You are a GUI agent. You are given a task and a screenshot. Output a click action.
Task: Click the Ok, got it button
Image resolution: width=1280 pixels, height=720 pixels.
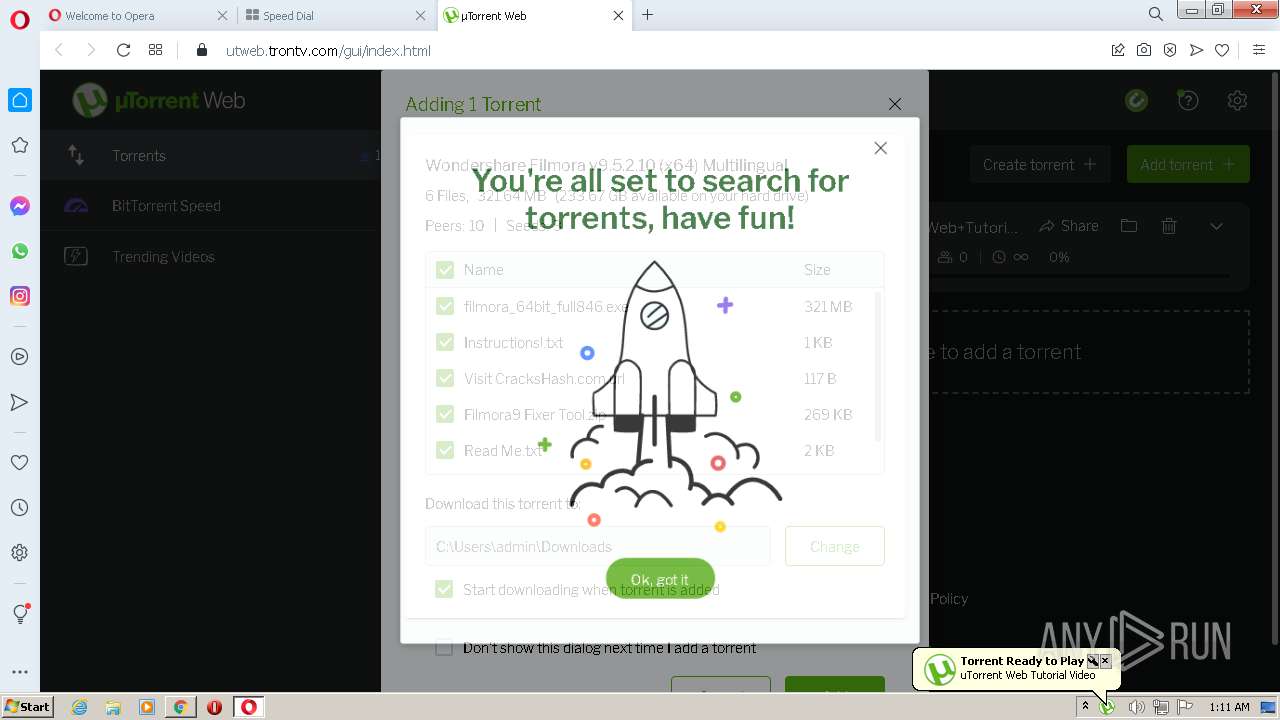660,579
